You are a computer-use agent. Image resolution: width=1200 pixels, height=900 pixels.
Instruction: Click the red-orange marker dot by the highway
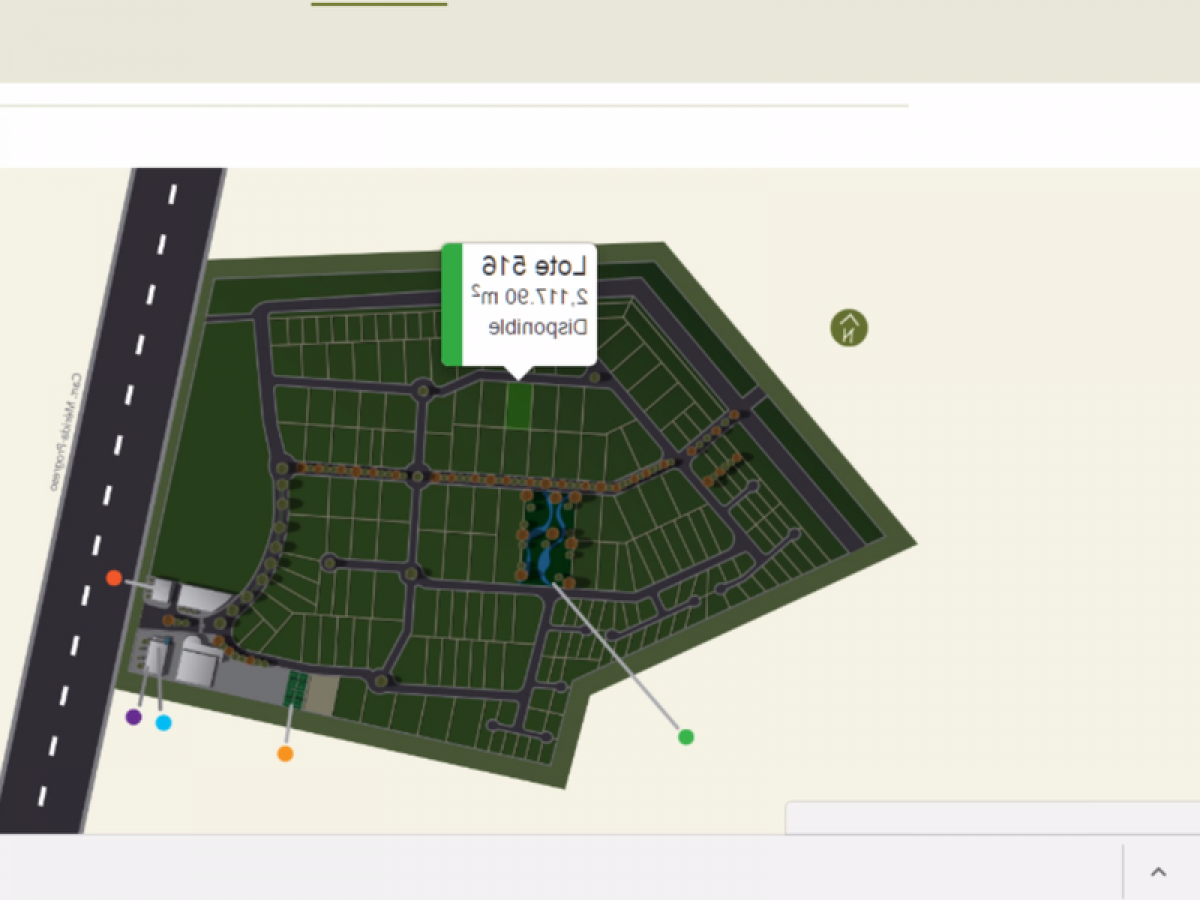coord(114,578)
